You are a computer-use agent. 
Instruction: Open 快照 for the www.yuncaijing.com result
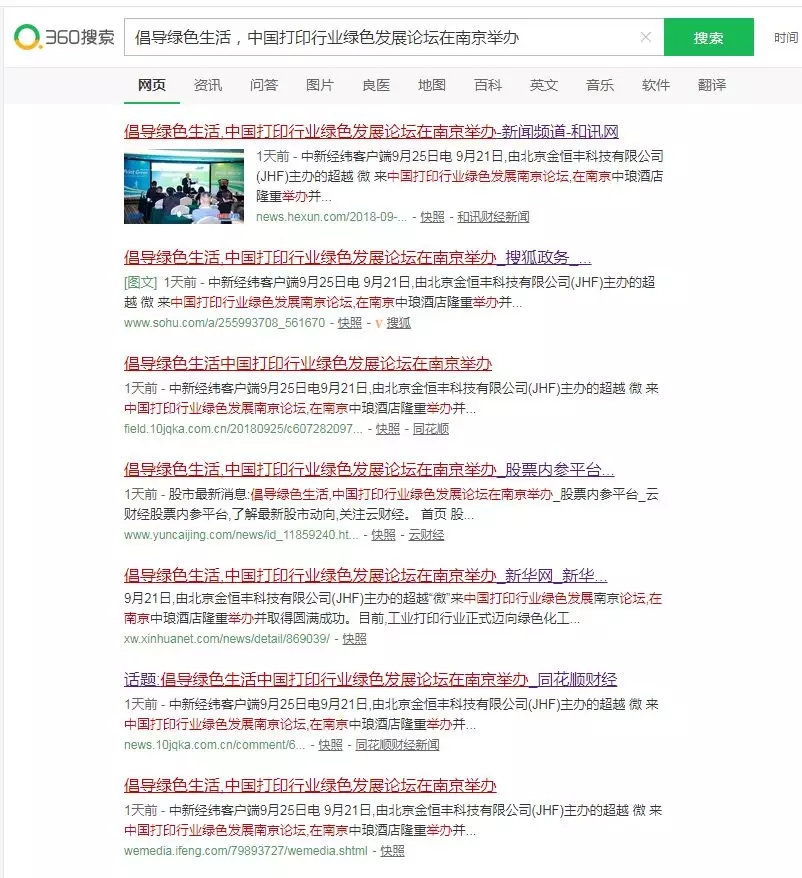click(384, 535)
